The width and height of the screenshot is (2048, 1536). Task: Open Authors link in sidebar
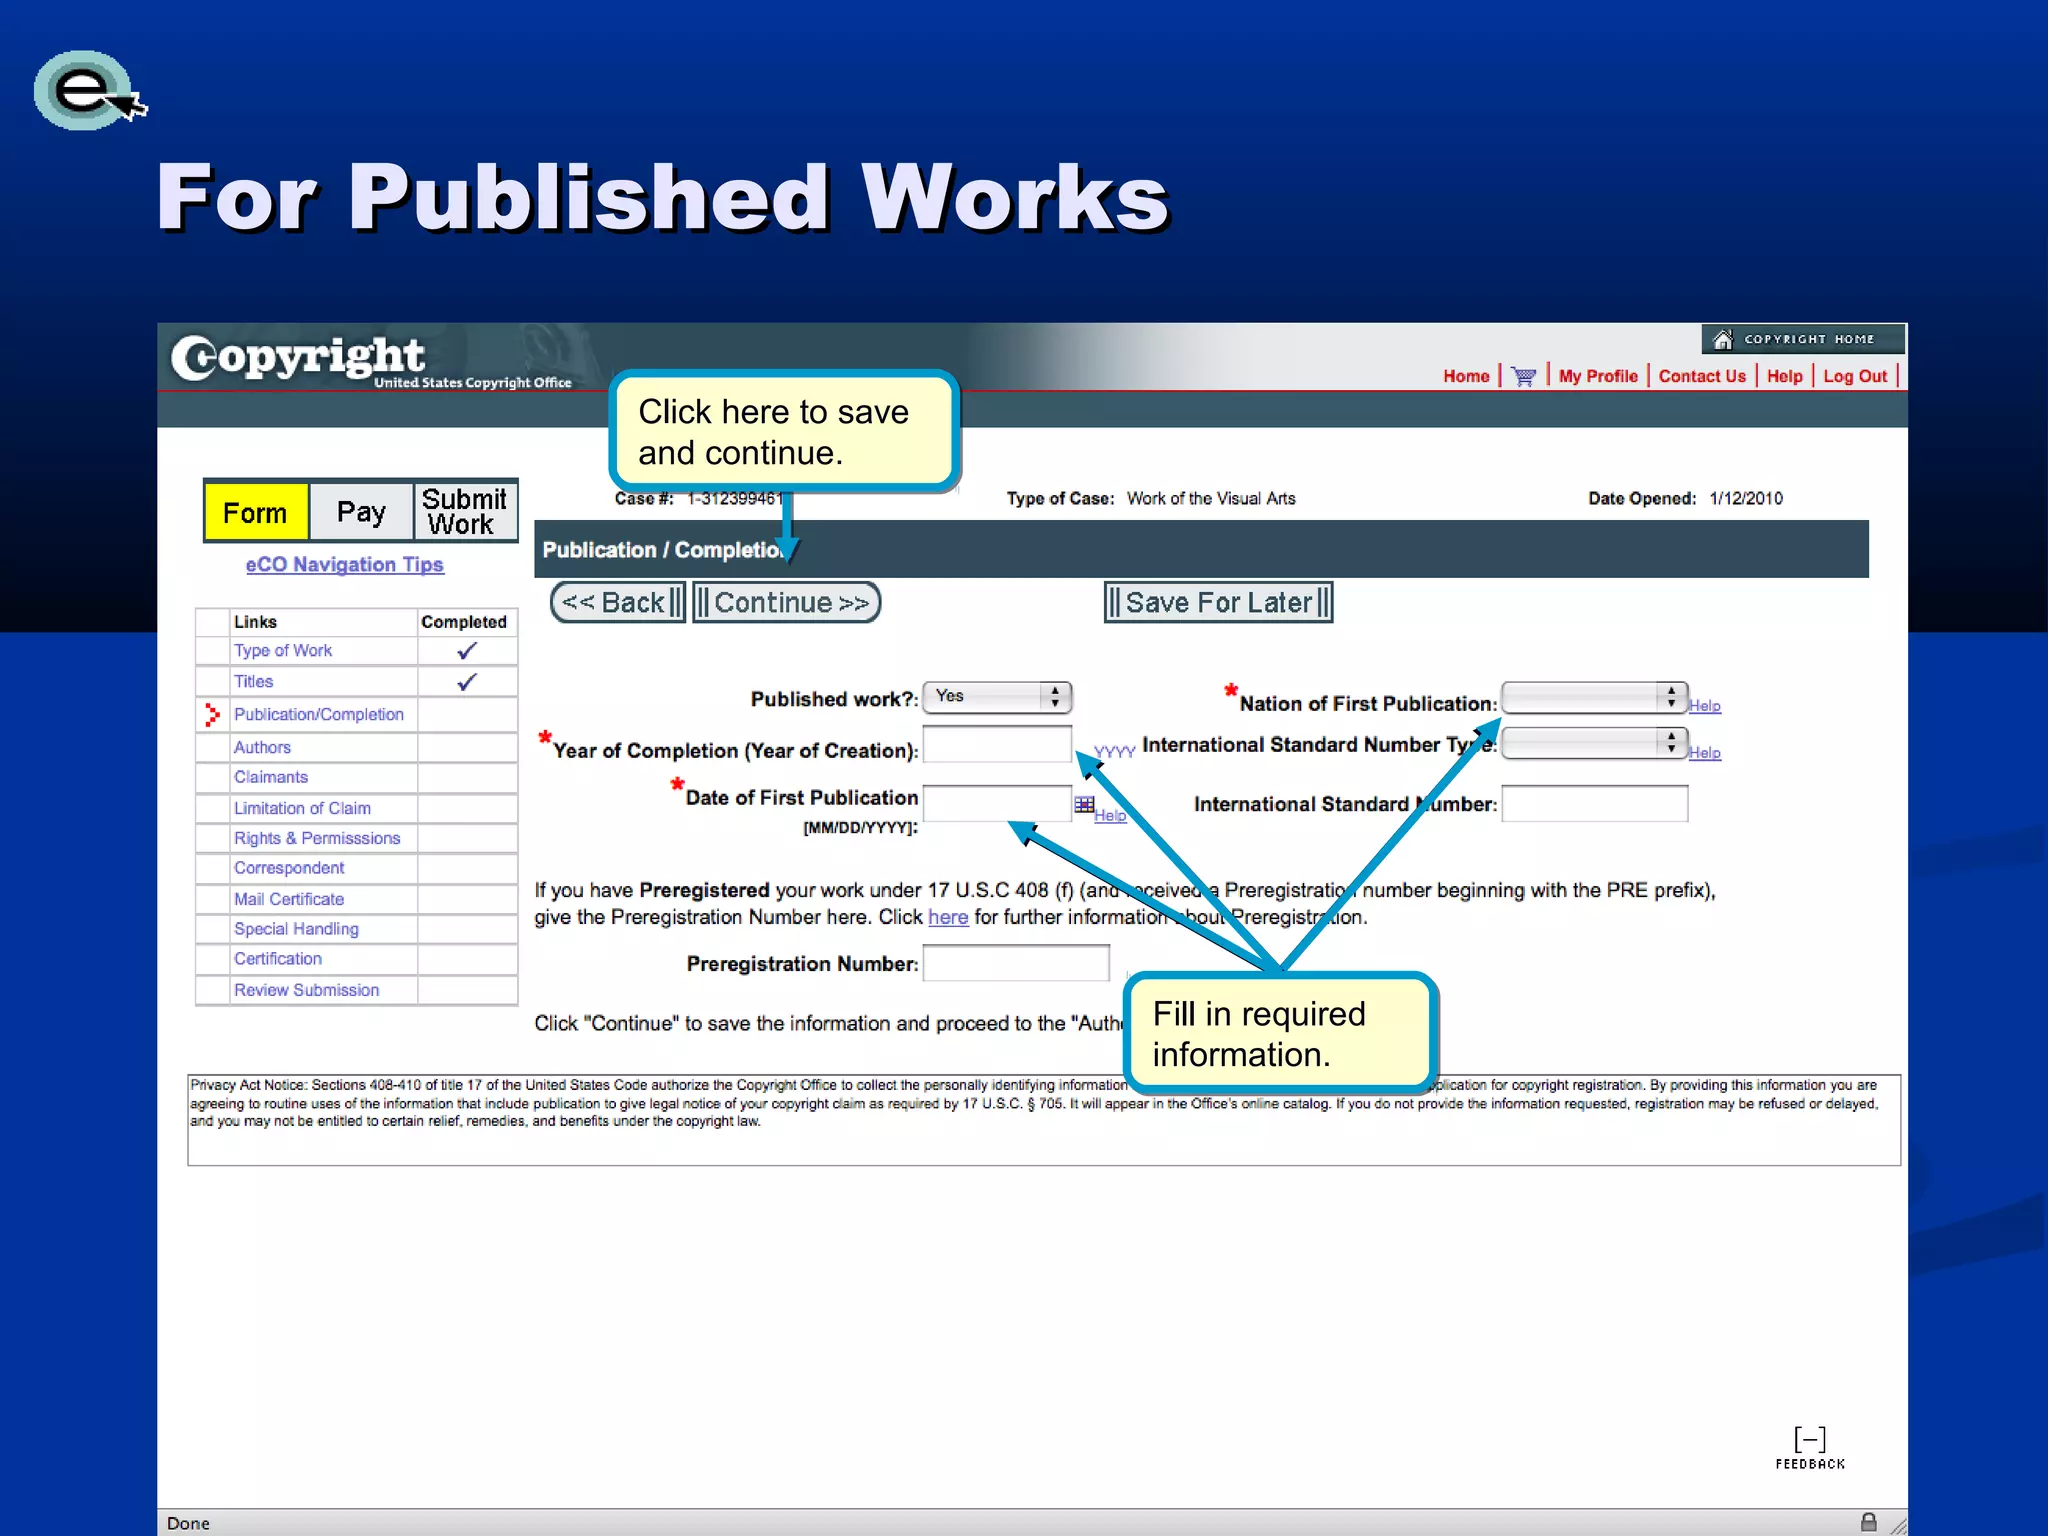(262, 747)
